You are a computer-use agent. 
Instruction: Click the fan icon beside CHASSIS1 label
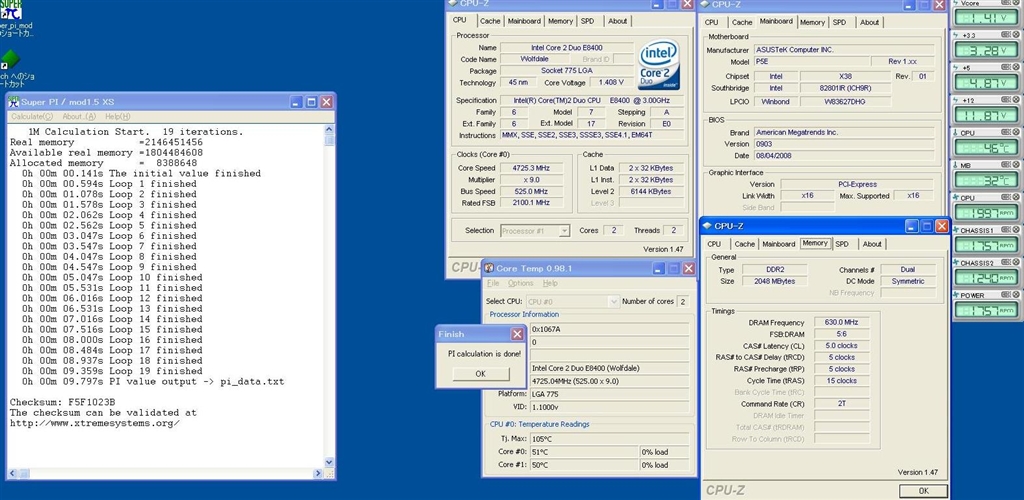(x=957, y=230)
